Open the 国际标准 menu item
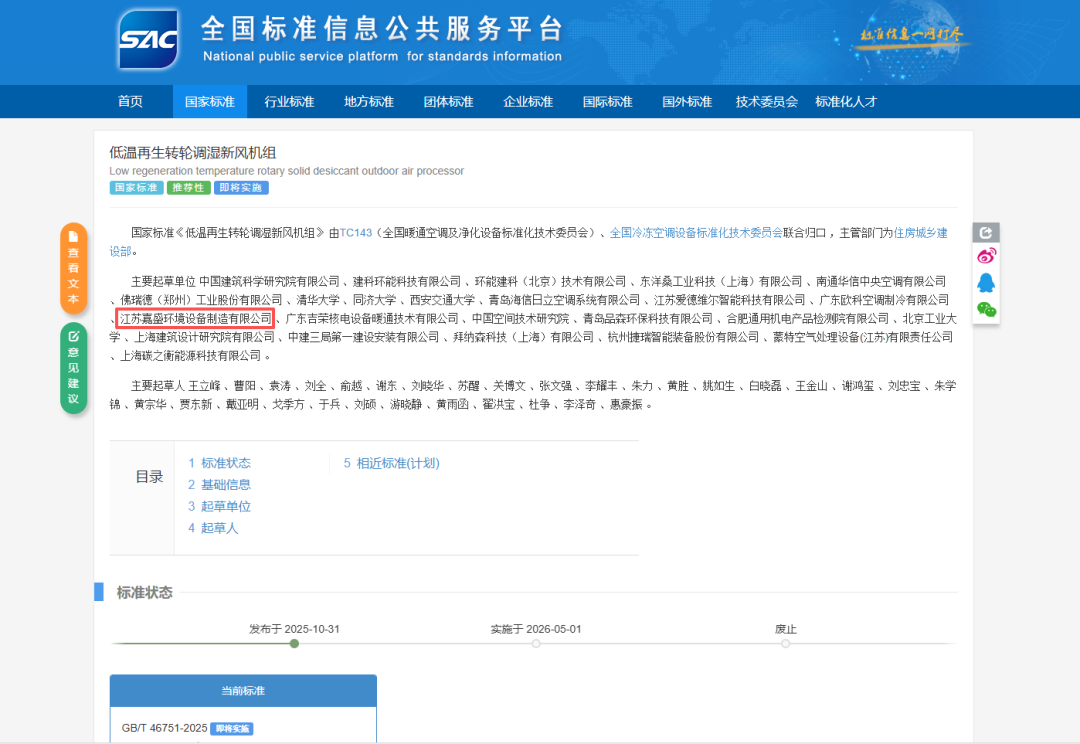The height and width of the screenshot is (744, 1080). click(608, 102)
